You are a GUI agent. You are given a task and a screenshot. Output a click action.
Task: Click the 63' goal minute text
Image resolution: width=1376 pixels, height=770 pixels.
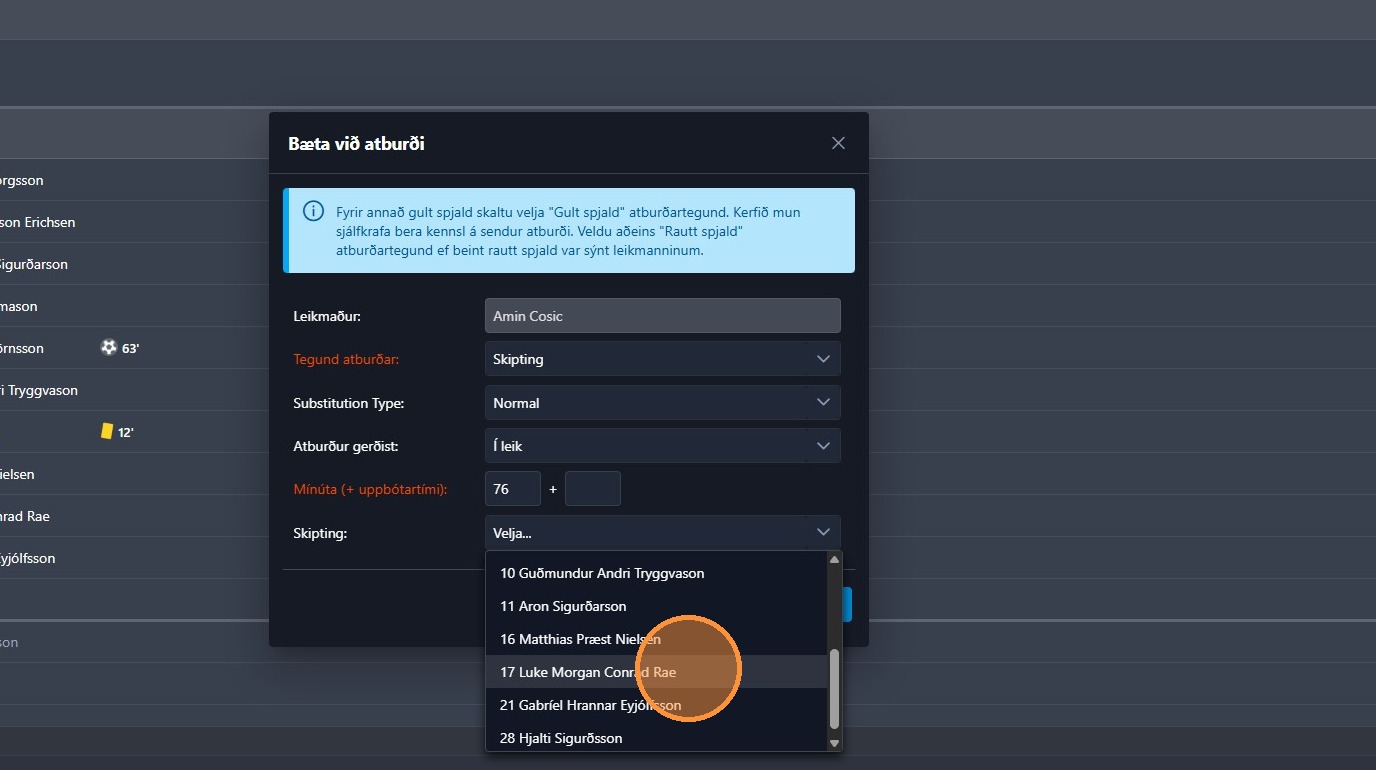(131, 349)
